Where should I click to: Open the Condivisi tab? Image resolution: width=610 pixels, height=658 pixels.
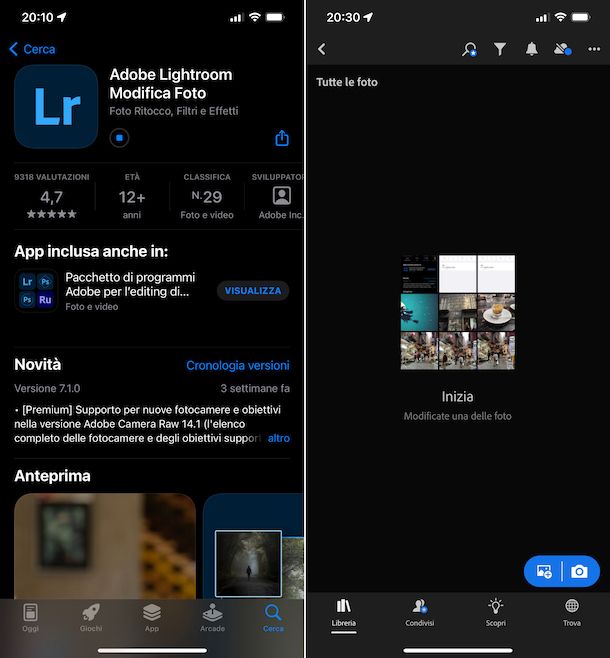[x=420, y=613]
